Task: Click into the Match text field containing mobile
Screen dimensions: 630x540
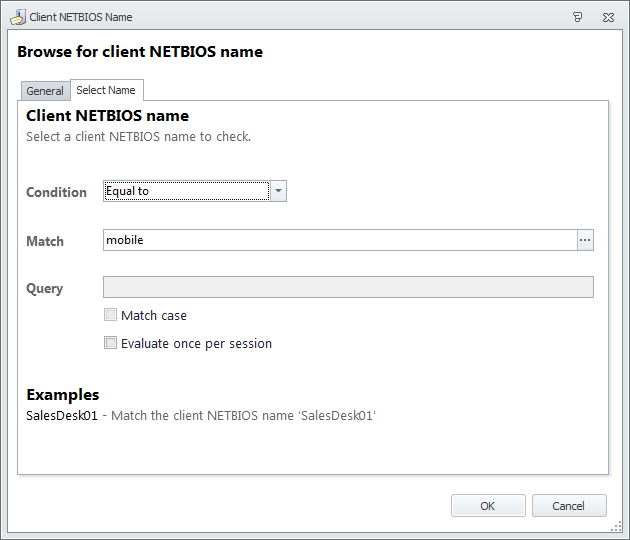Action: point(340,240)
